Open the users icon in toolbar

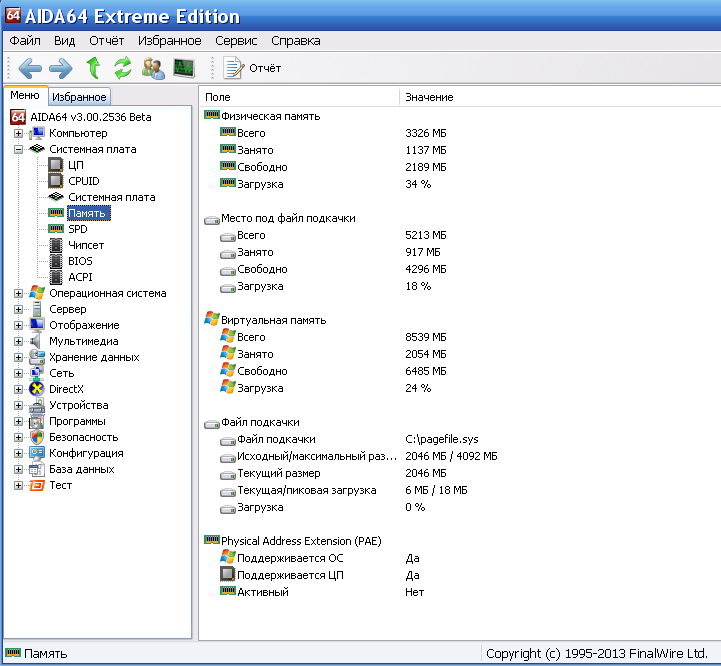tap(153, 68)
